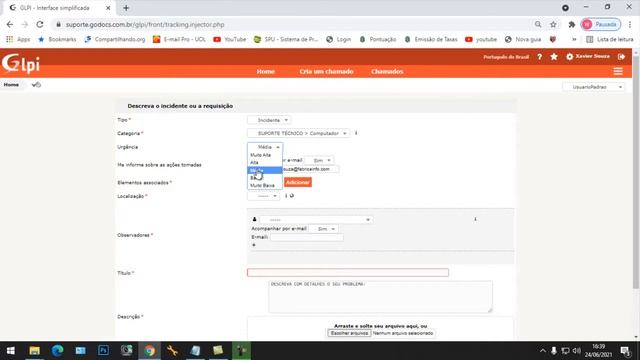Click Observadores E-mail input field
Viewport: 640px width, 360px height.
click(307, 237)
